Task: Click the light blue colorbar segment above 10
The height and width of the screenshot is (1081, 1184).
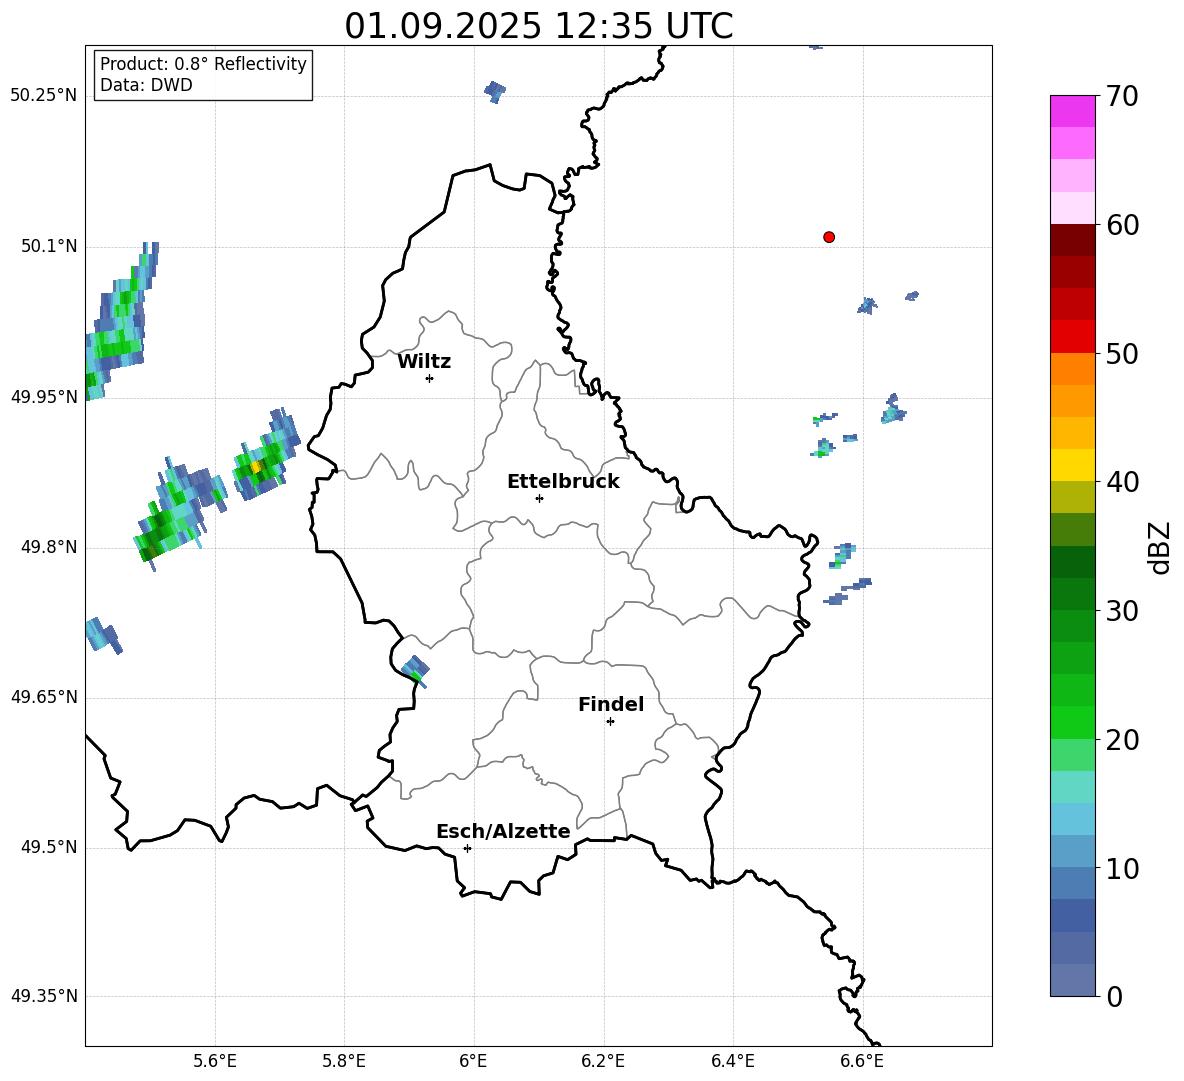Action: pos(1072,851)
